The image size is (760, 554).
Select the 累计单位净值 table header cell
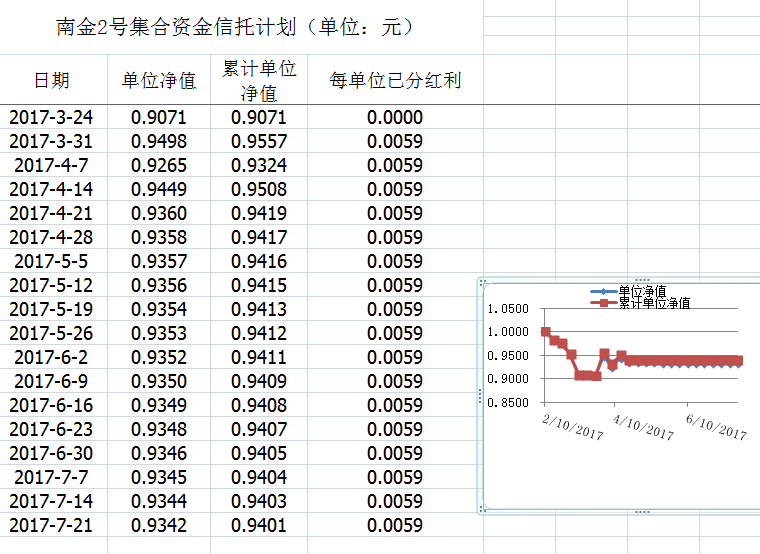[x=259, y=80]
